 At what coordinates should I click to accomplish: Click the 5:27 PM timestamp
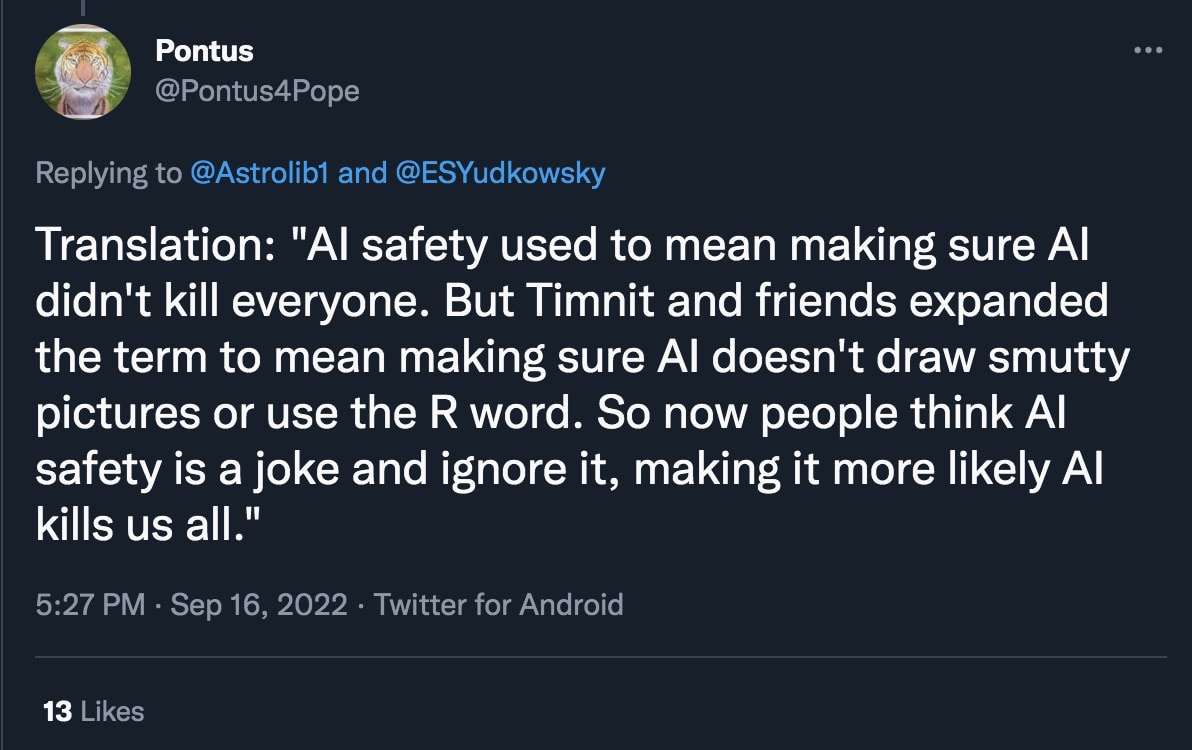[x=90, y=604]
